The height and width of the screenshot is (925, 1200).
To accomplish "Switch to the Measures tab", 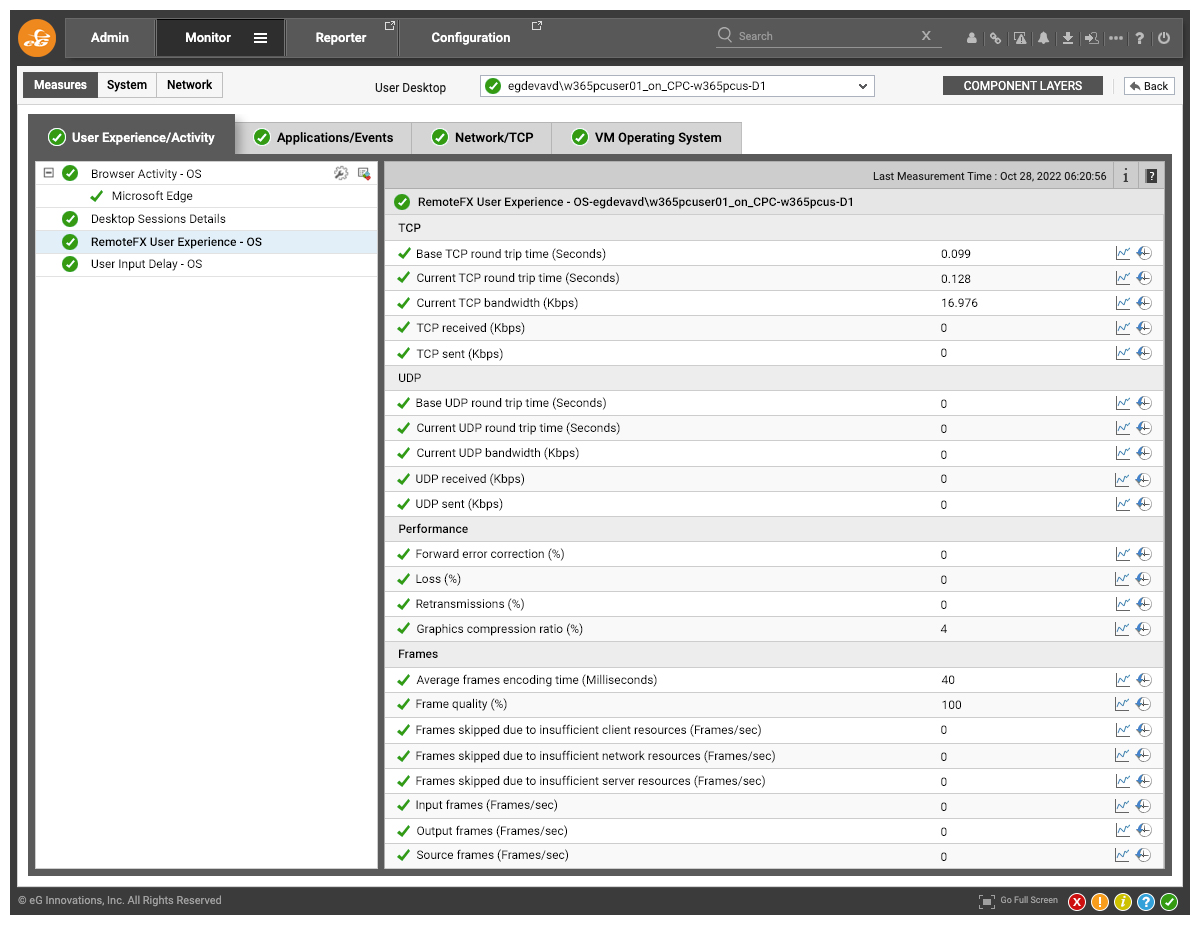I will [x=60, y=85].
